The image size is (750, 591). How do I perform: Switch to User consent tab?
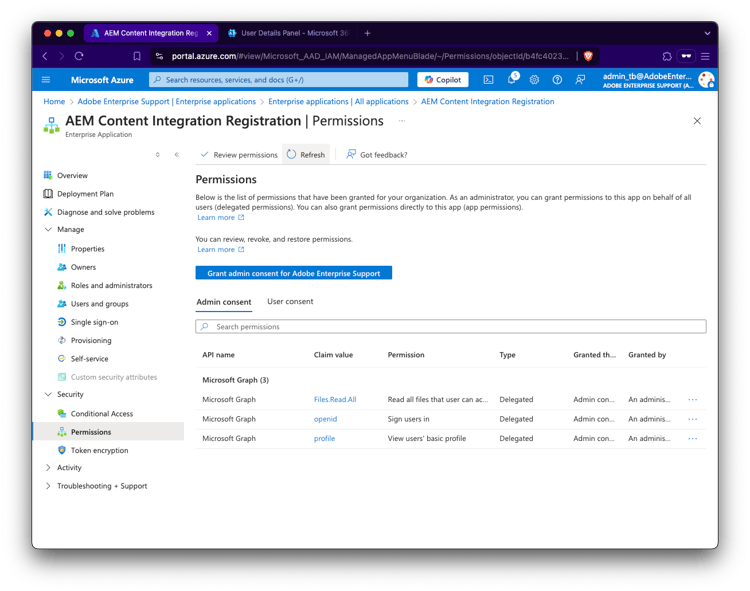[290, 302]
